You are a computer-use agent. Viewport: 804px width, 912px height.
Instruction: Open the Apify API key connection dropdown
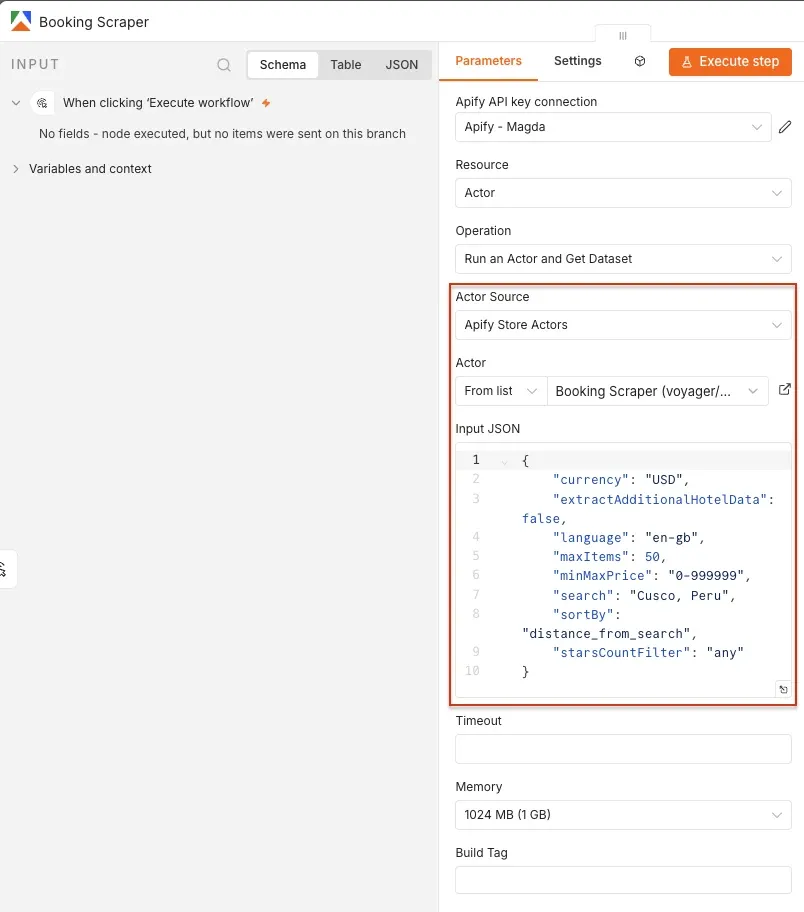[x=613, y=127]
